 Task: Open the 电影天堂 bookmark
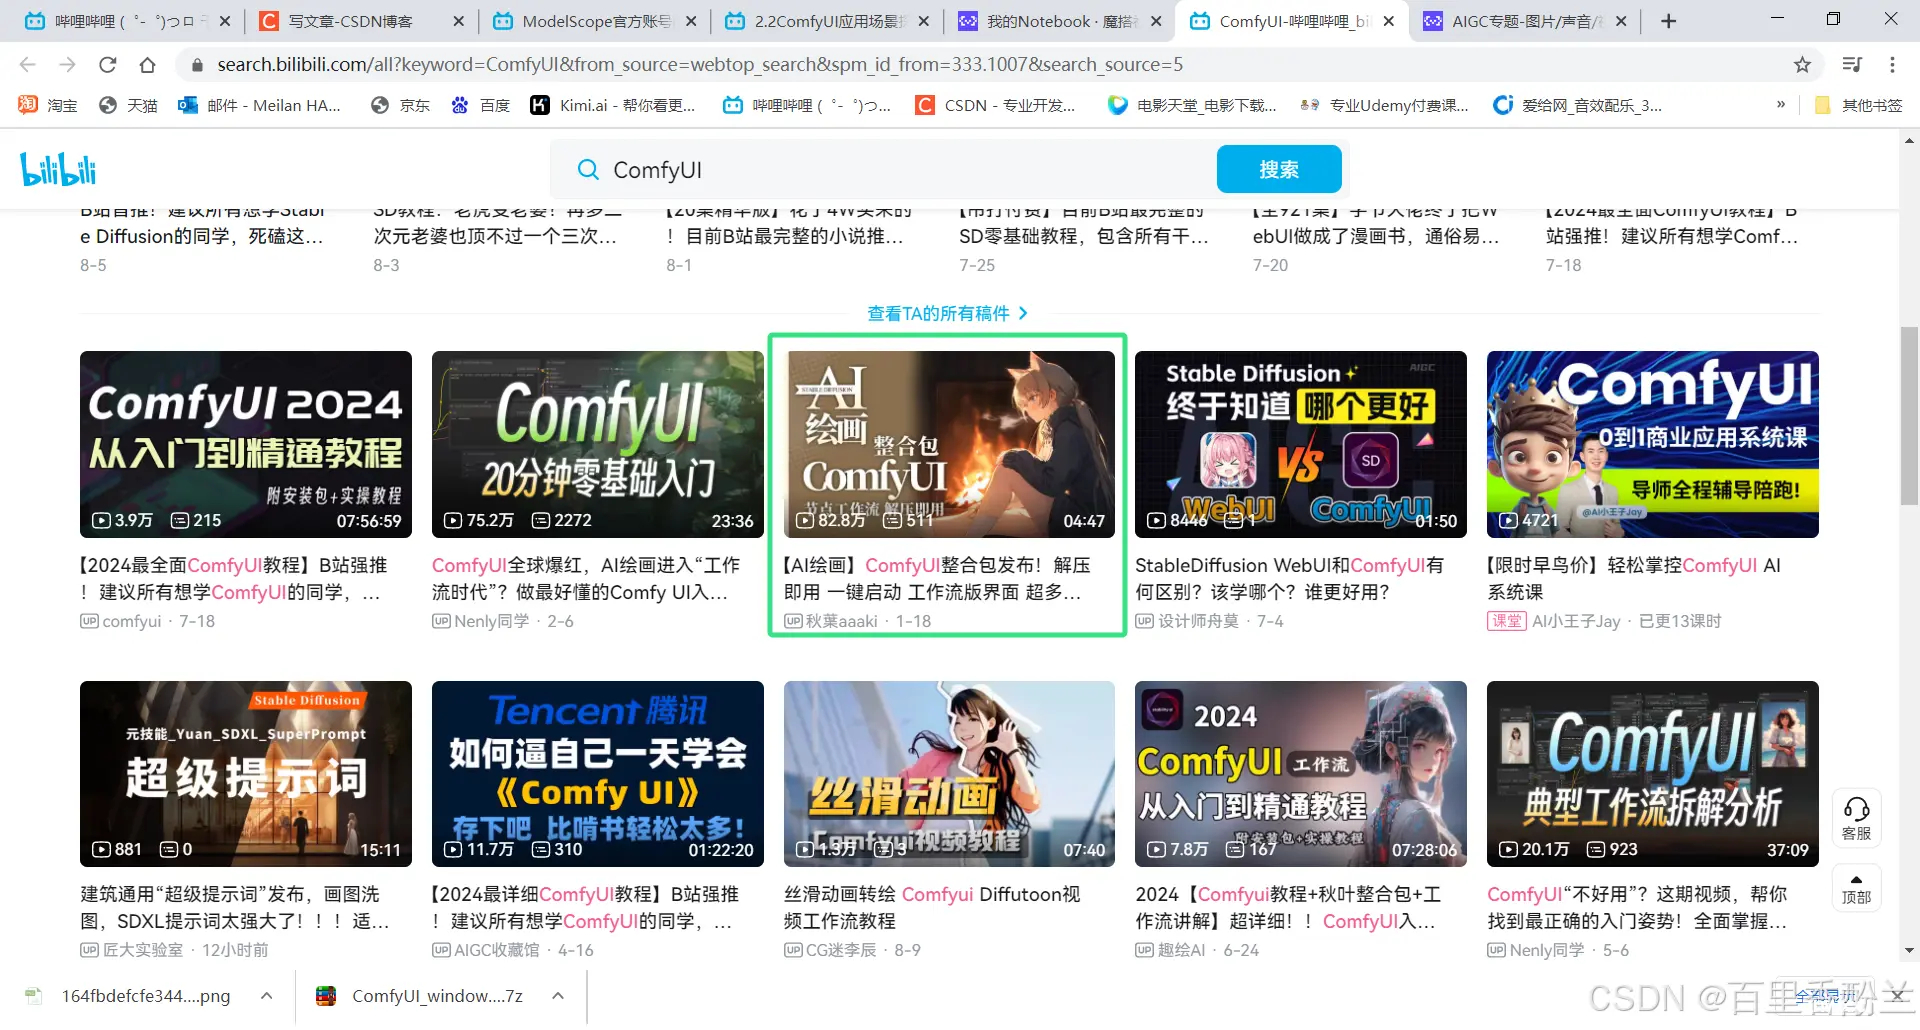[1192, 105]
